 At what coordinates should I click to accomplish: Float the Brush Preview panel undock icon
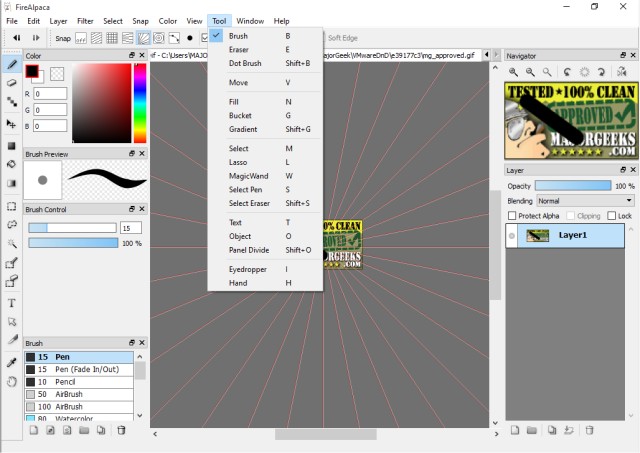click(x=132, y=153)
